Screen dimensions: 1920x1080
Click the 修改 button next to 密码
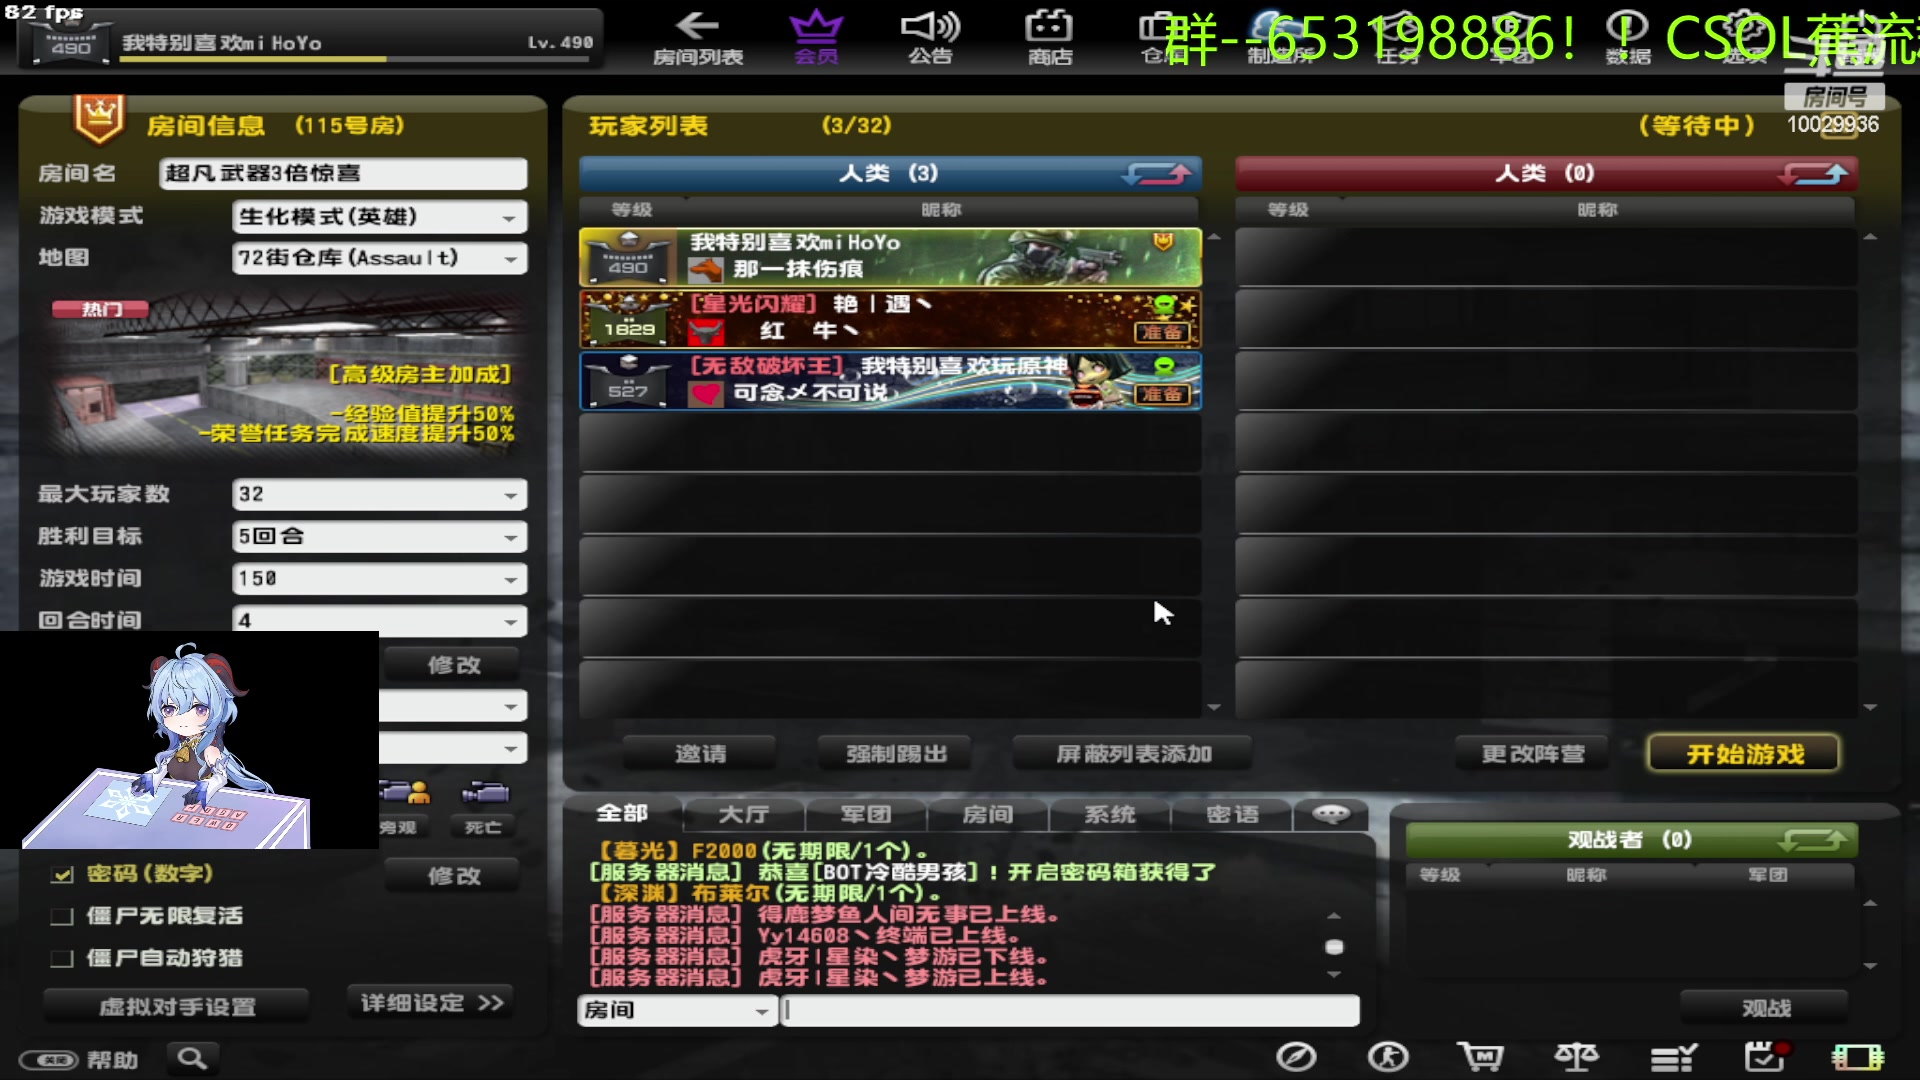pyautogui.click(x=453, y=876)
